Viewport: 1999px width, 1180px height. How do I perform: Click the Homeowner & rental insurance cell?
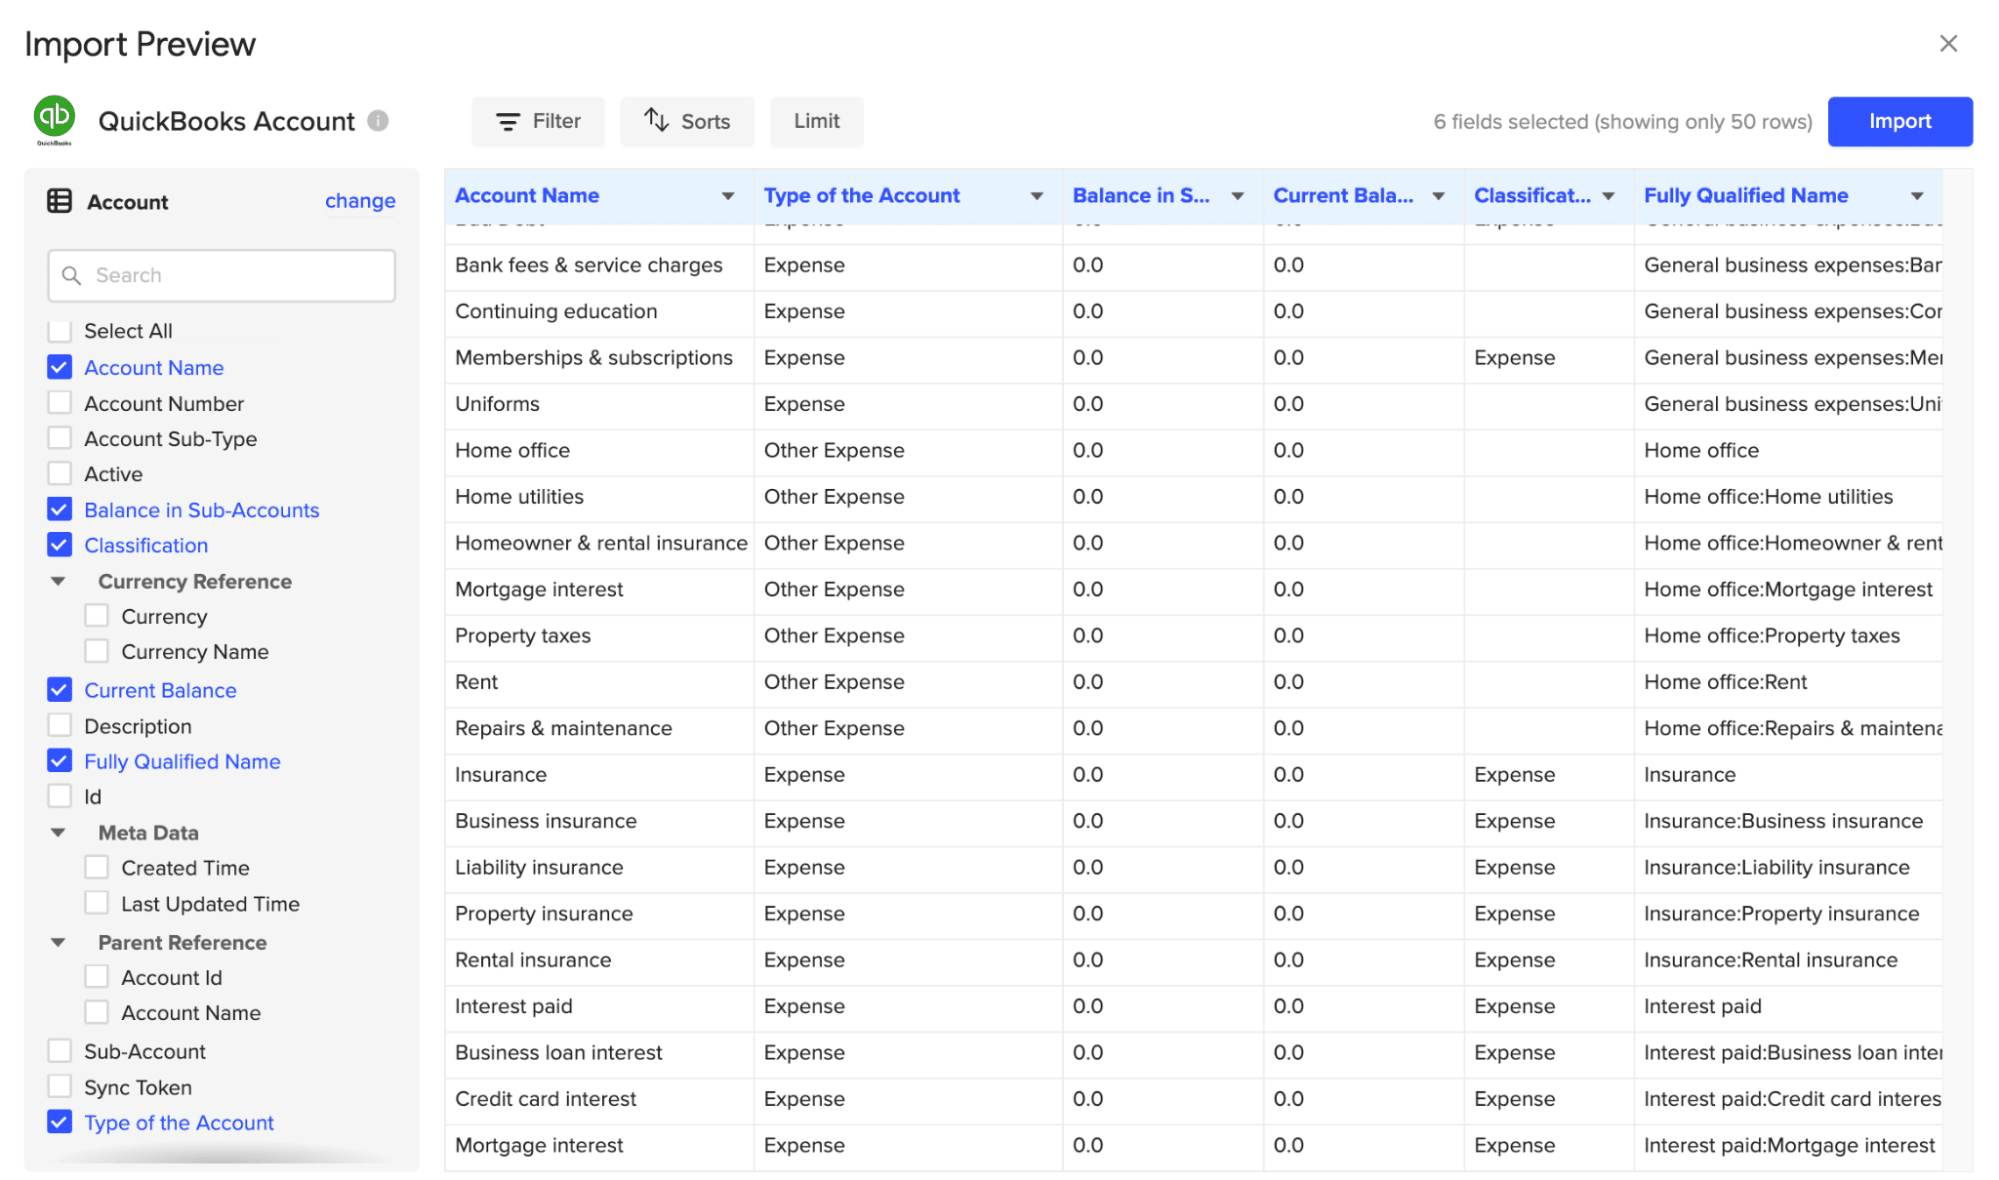599,543
